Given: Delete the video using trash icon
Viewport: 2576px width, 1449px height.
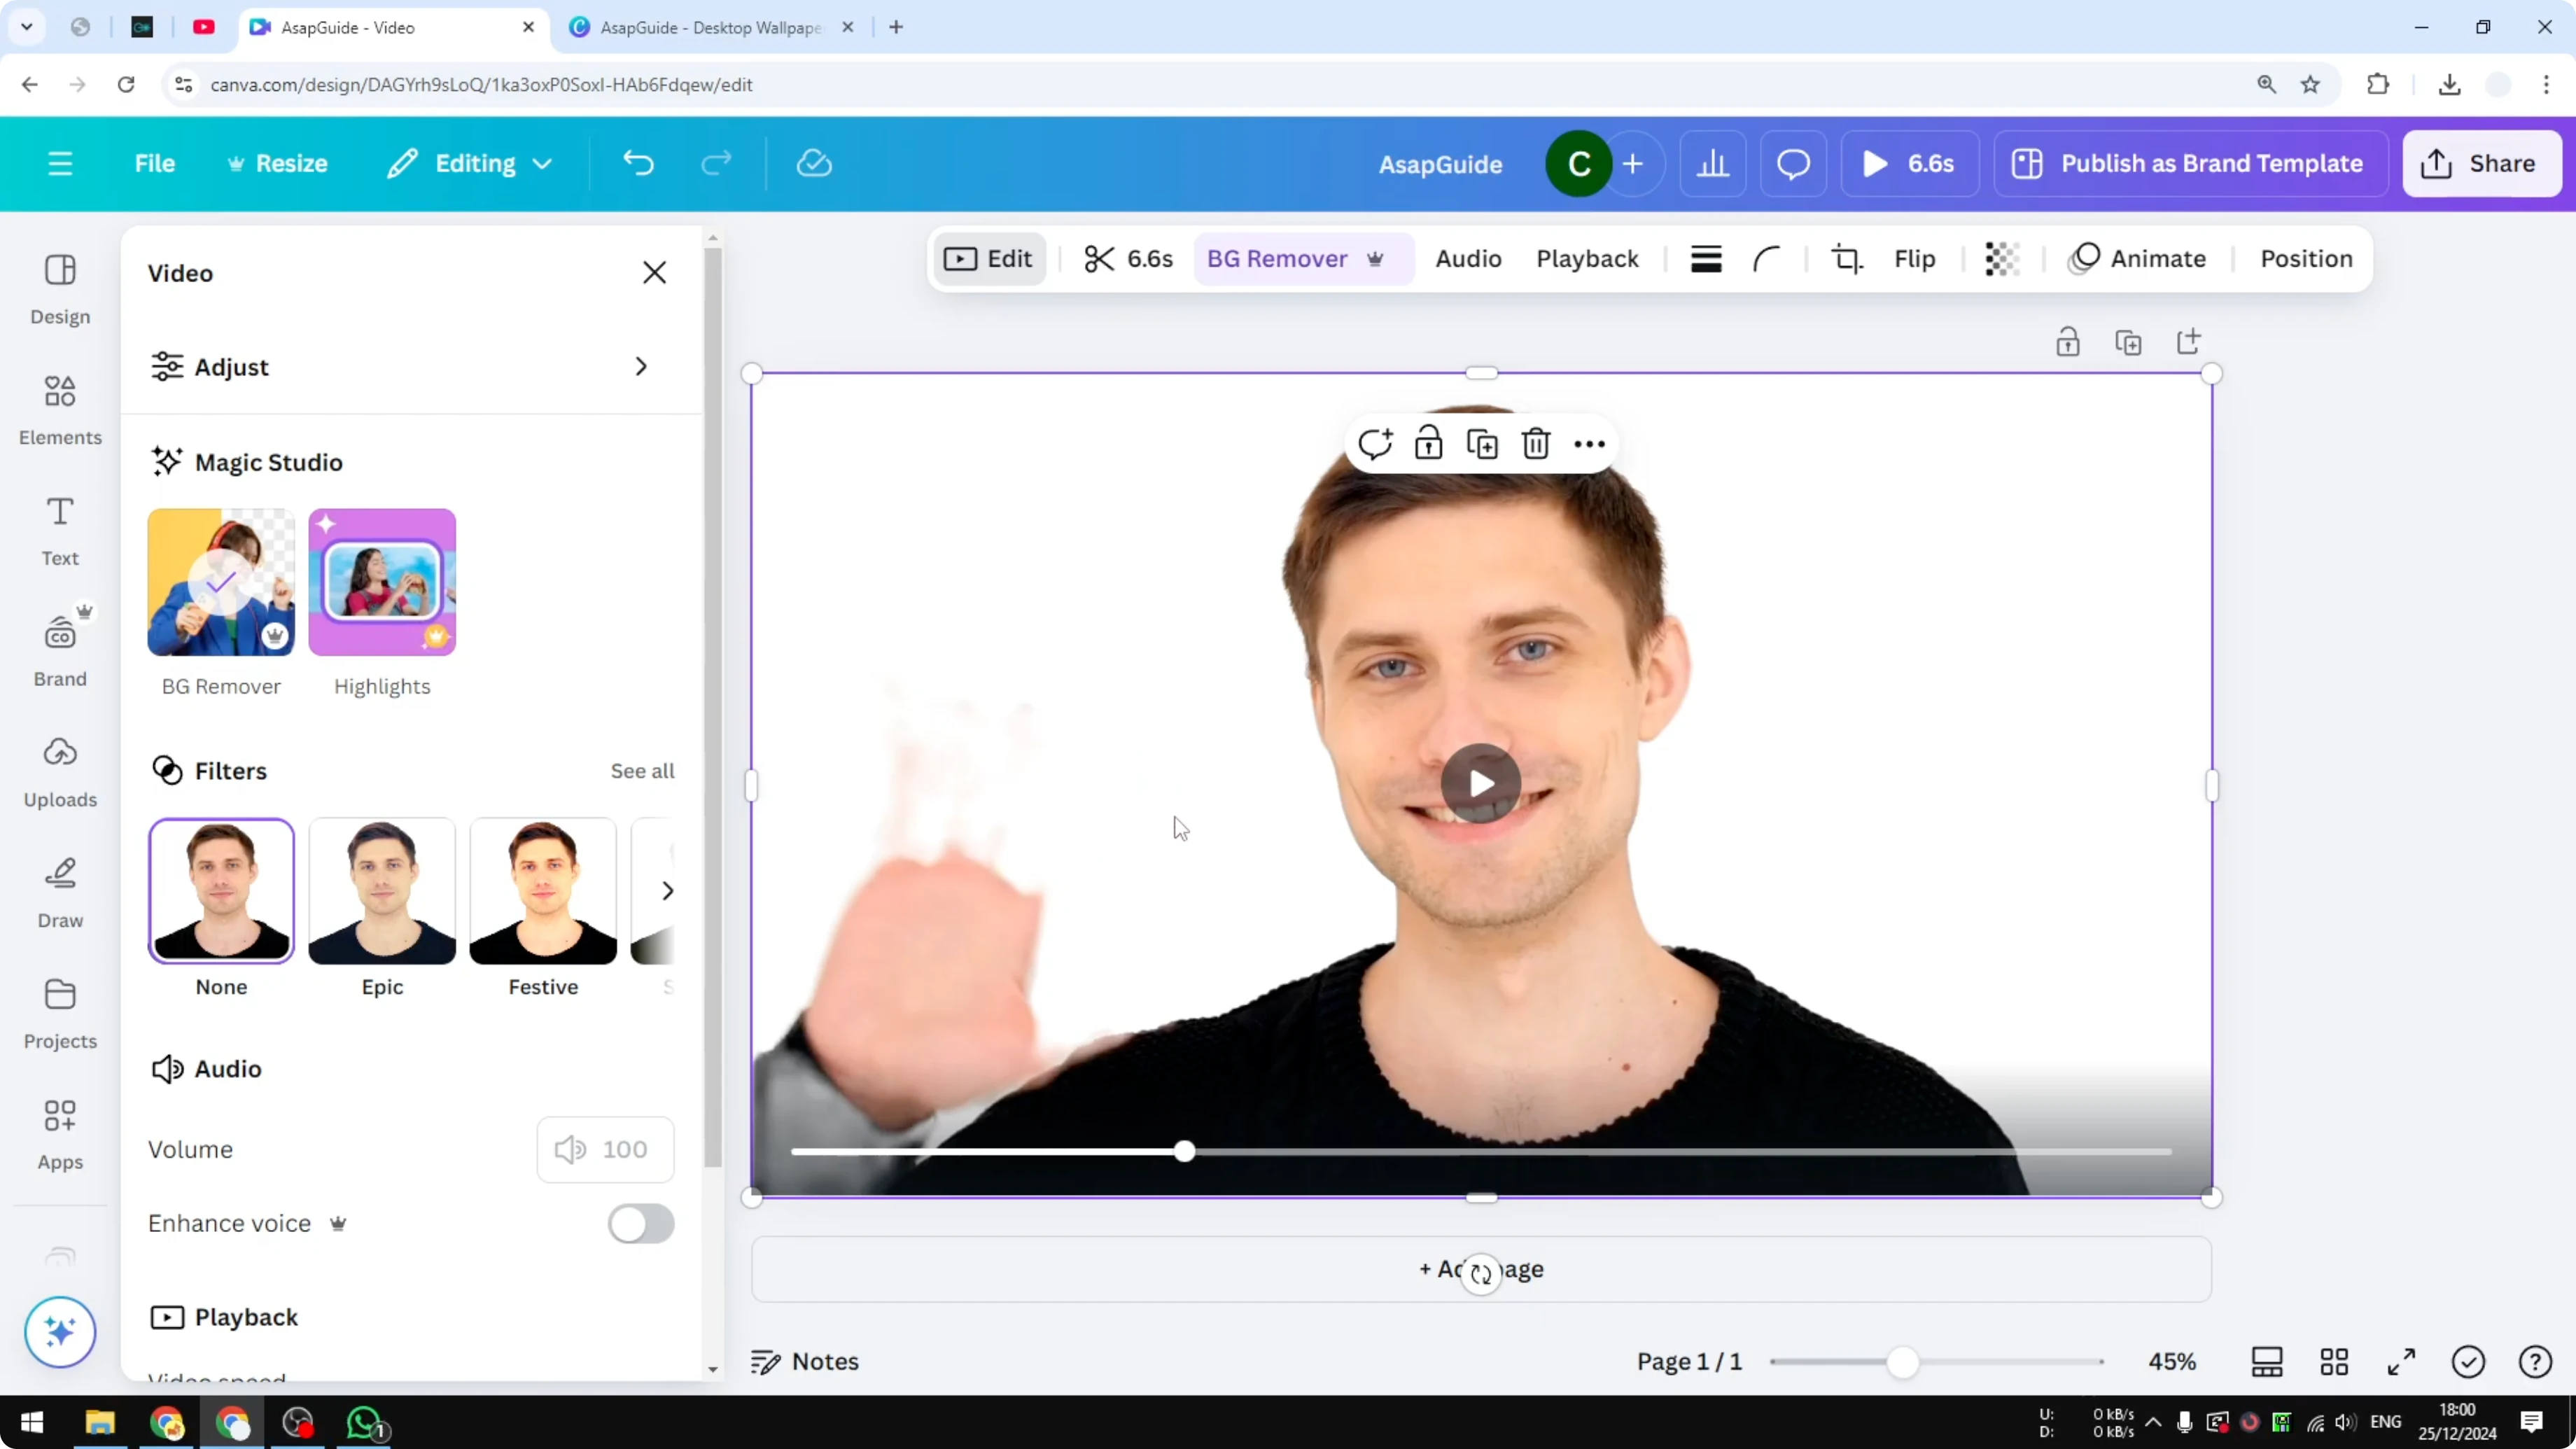Looking at the screenshot, I should [1536, 443].
